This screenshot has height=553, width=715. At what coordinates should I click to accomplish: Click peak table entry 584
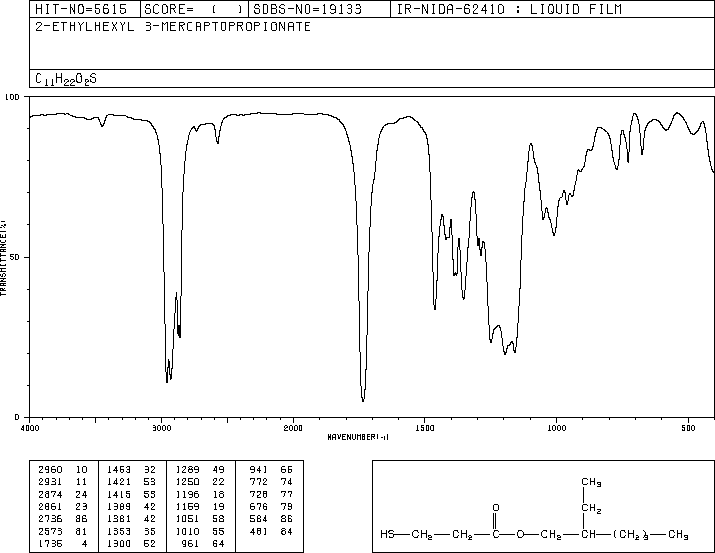[x=259, y=519]
